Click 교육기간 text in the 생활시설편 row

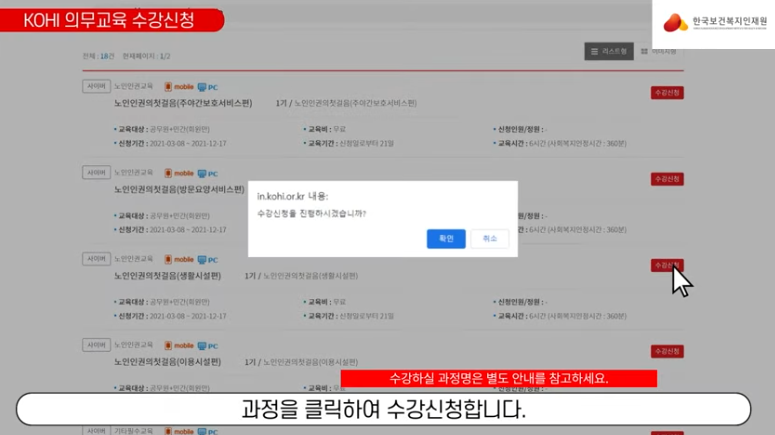point(348,316)
